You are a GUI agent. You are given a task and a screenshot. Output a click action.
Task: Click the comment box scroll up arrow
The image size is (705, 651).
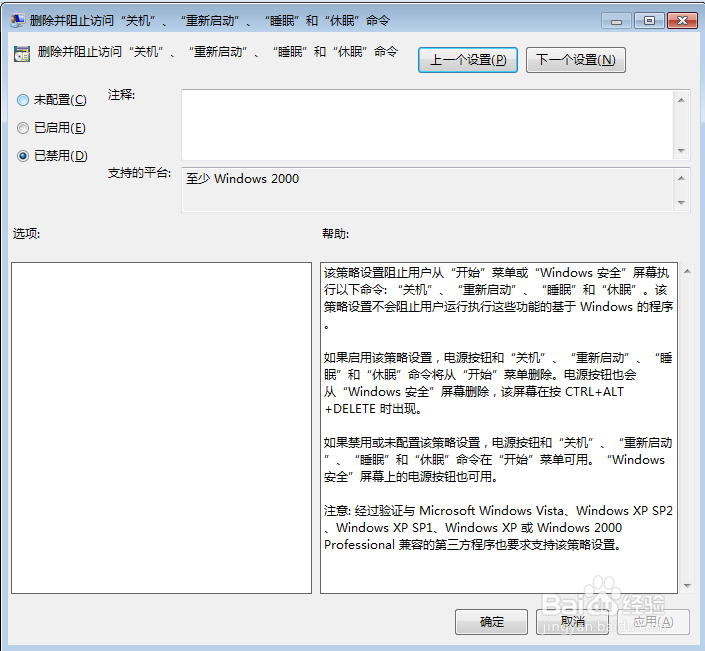(x=681, y=100)
